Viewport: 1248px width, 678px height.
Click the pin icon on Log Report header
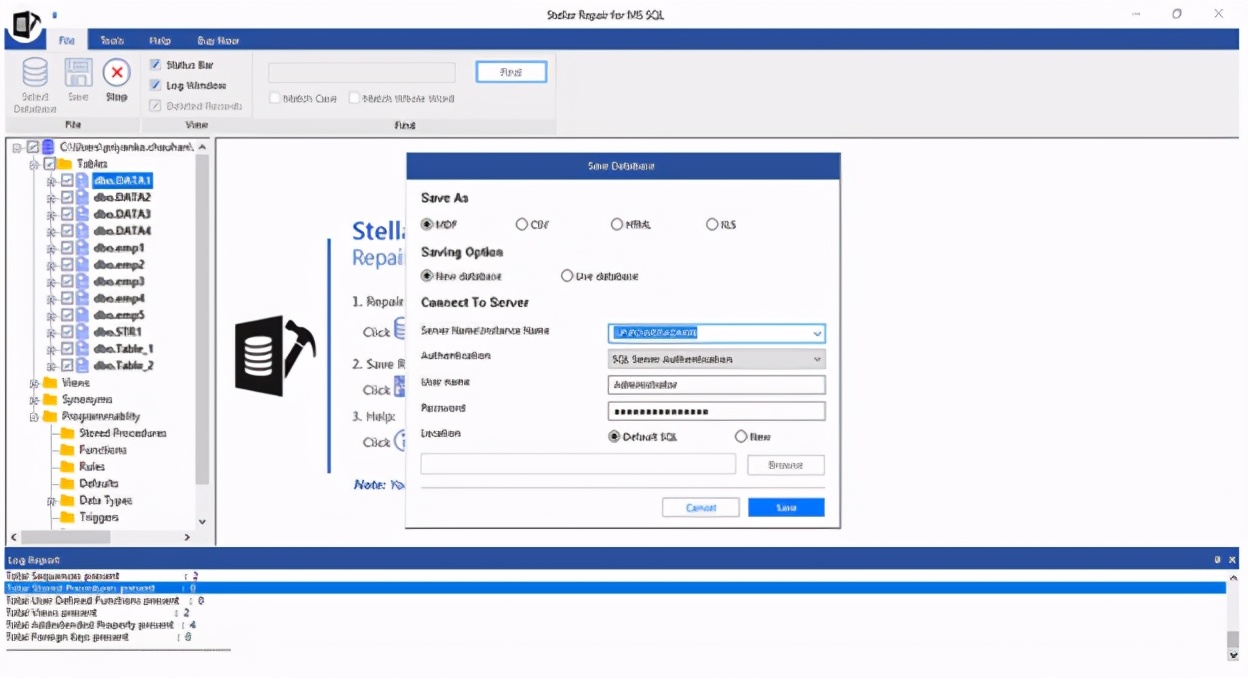click(x=1217, y=560)
